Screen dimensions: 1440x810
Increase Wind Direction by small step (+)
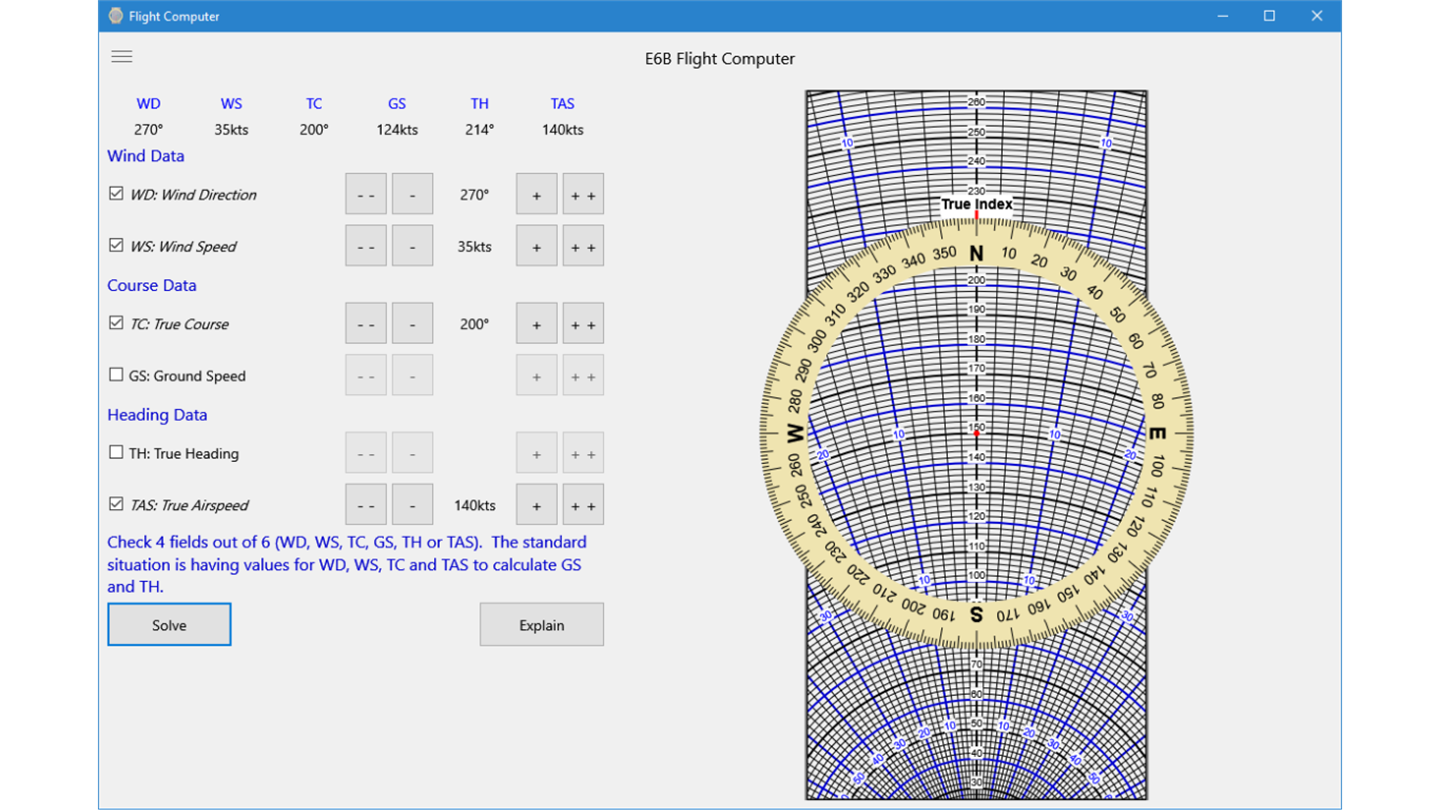coord(537,194)
